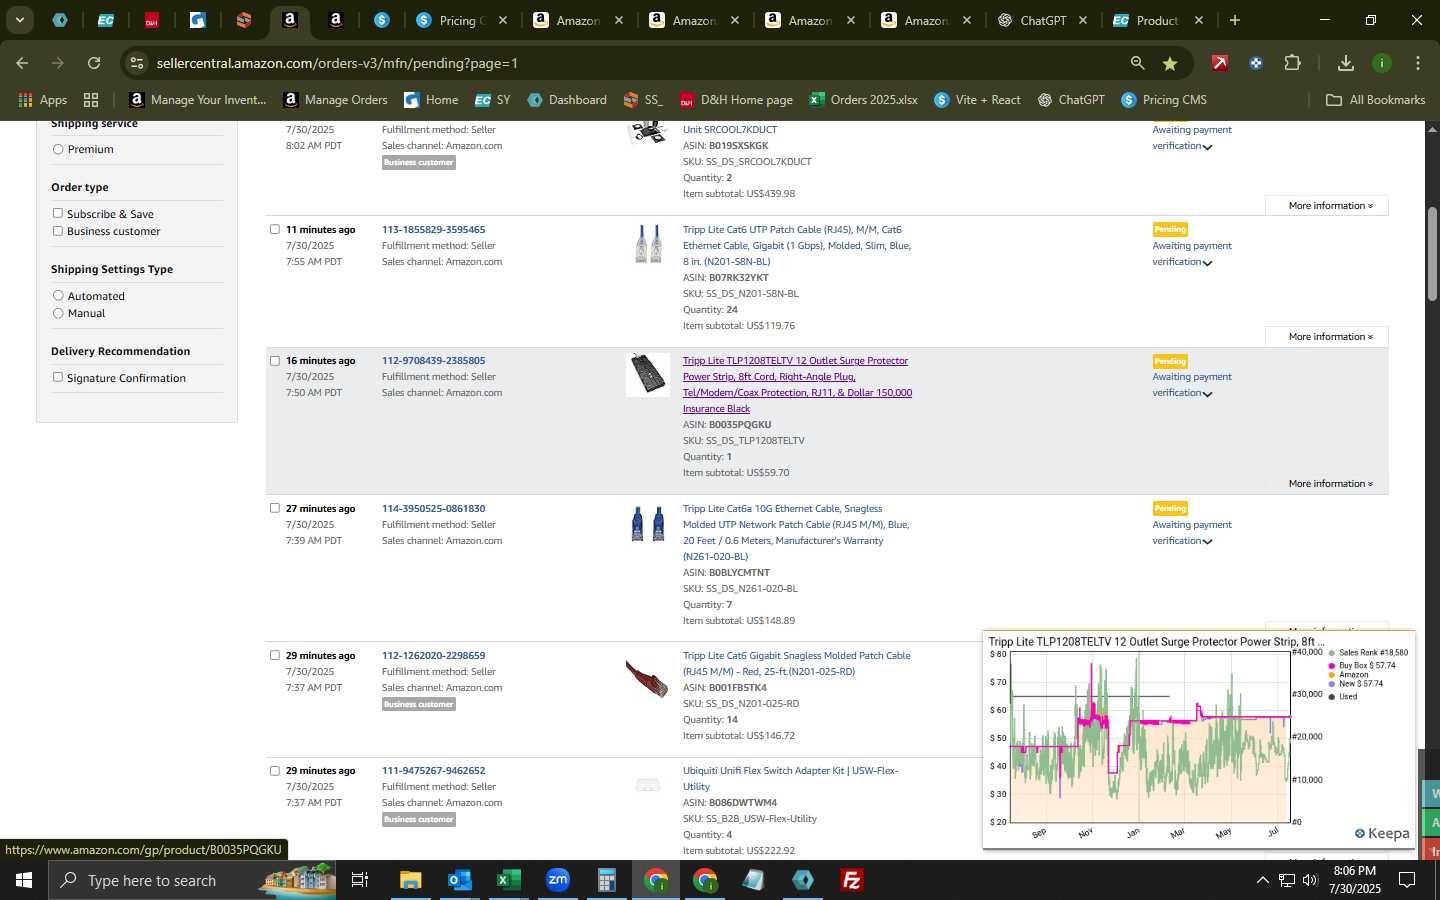Open the notifications center icon
The image size is (1440, 900).
[x=1407, y=880]
